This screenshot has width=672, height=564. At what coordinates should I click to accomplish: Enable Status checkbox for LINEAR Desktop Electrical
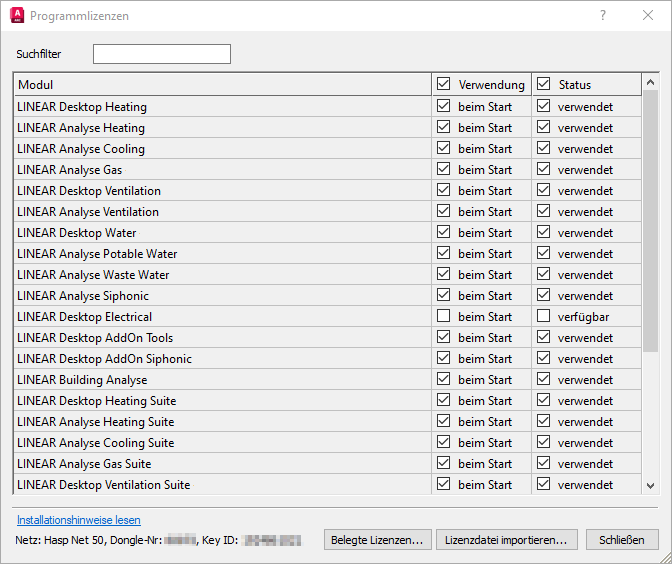(x=543, y=315)
